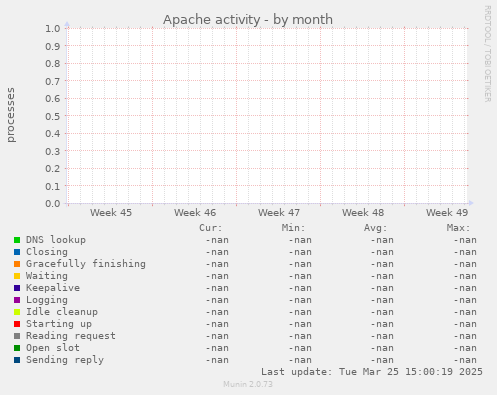Select the 'Sending reply' legend label
Viewport: 497px width, 395px height.
(x=65, y=360)
